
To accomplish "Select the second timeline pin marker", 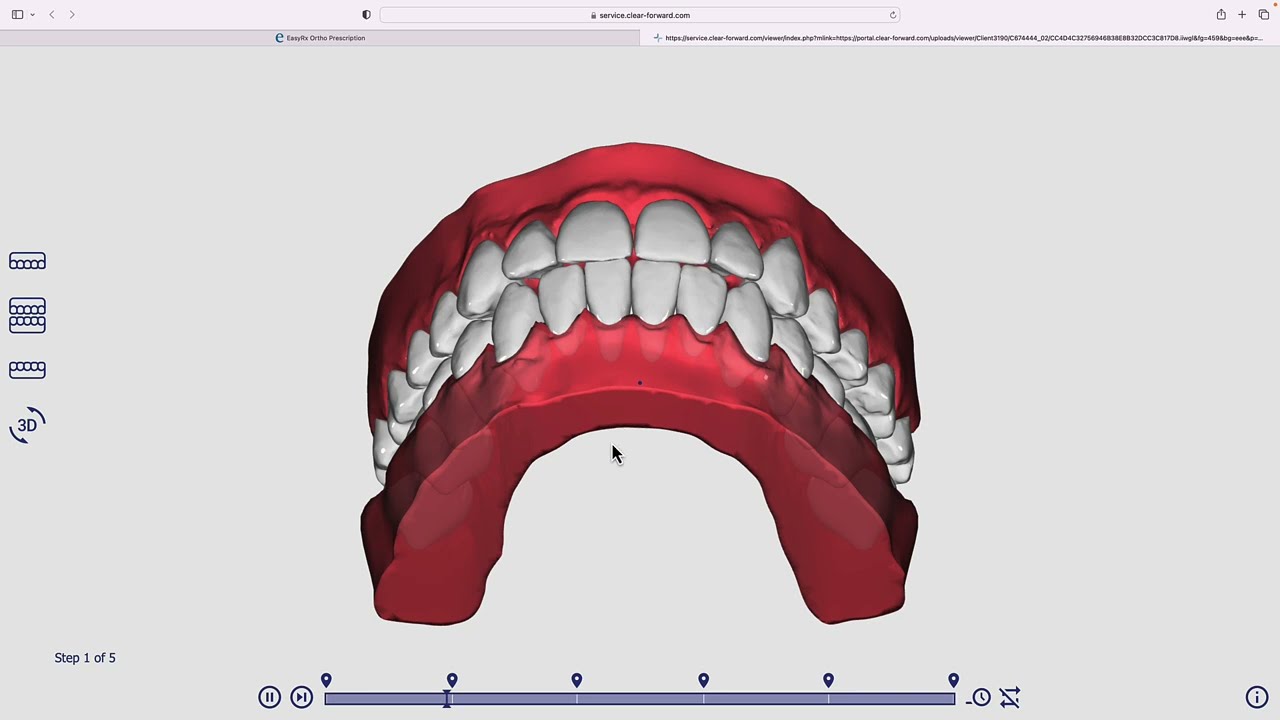I will (452, 680).
